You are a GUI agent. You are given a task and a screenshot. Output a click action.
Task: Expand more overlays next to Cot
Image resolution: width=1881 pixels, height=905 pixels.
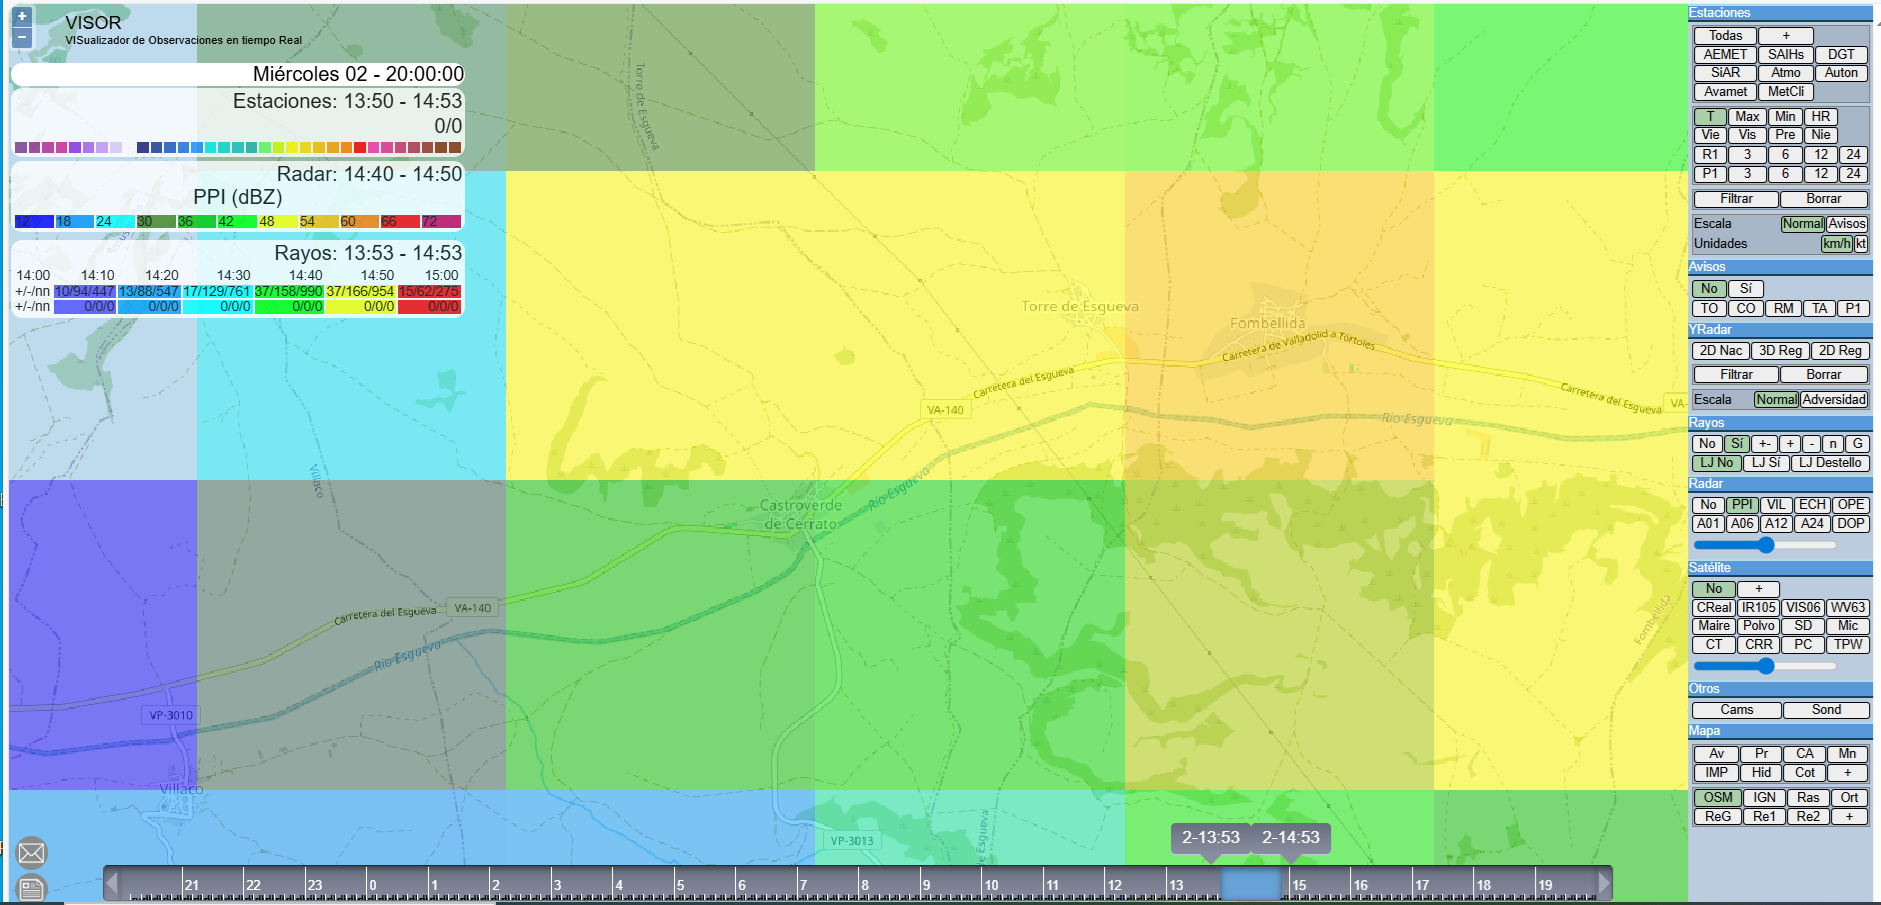click(1847, 773)
